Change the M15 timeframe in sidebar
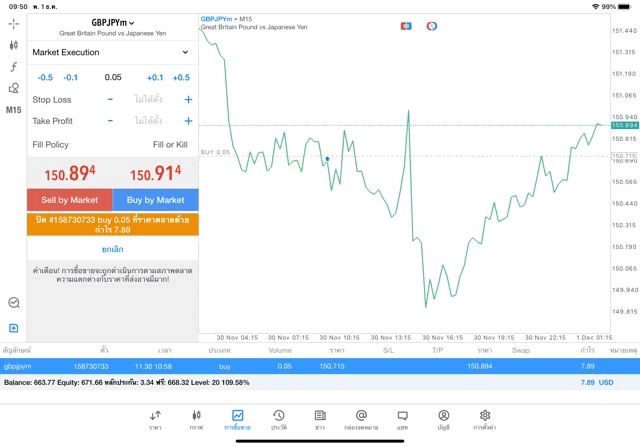 13,110
